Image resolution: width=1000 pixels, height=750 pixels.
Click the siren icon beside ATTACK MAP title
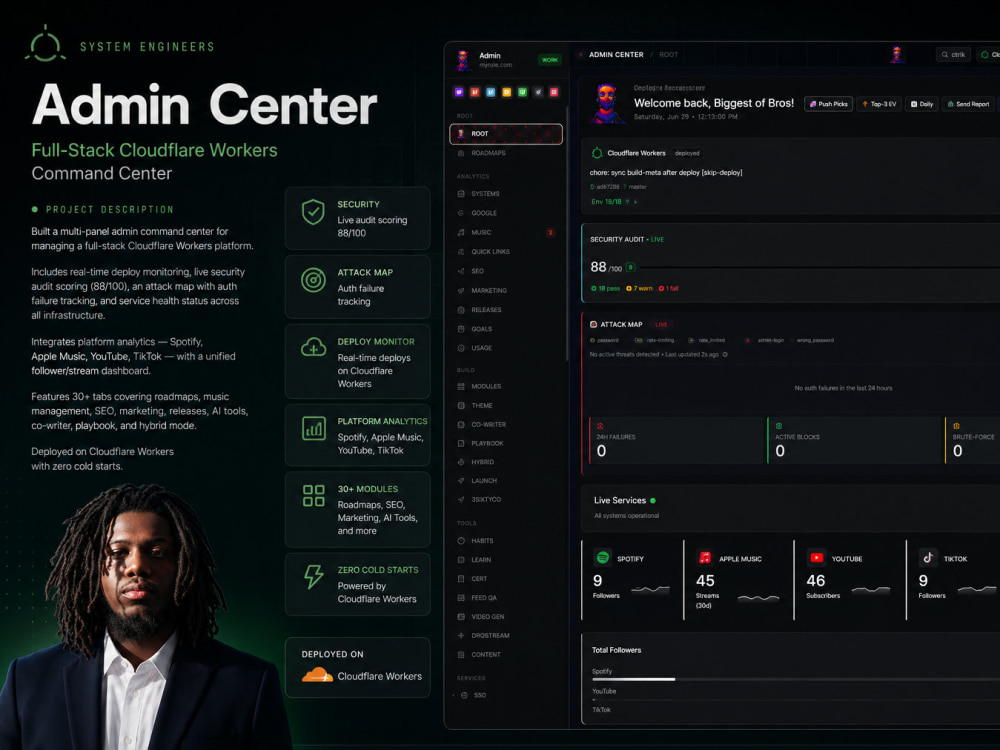[x=594, y=324]
